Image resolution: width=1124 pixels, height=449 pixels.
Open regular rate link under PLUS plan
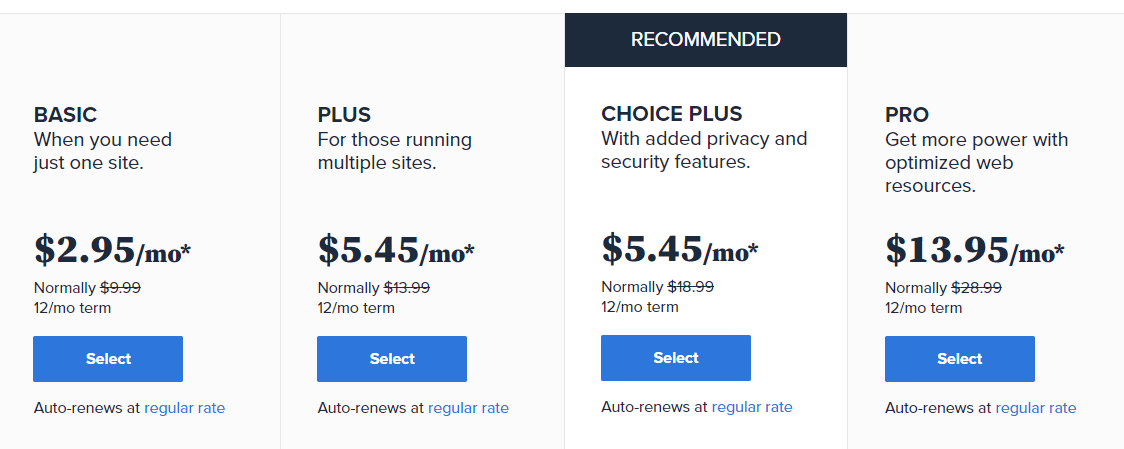[468, 408]
